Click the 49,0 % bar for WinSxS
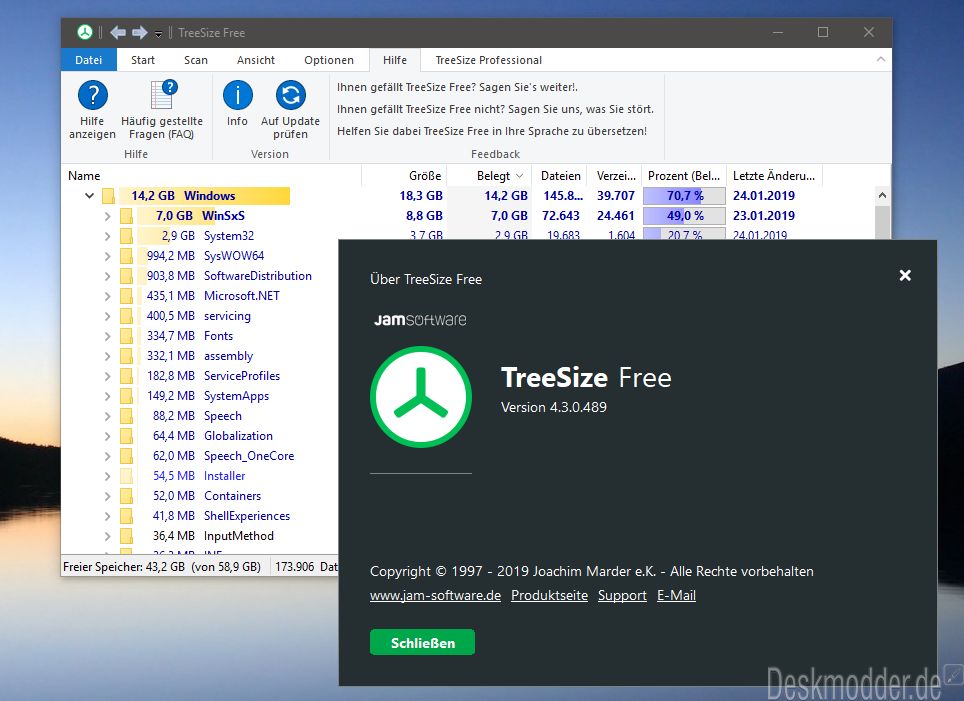 [684, 216]
